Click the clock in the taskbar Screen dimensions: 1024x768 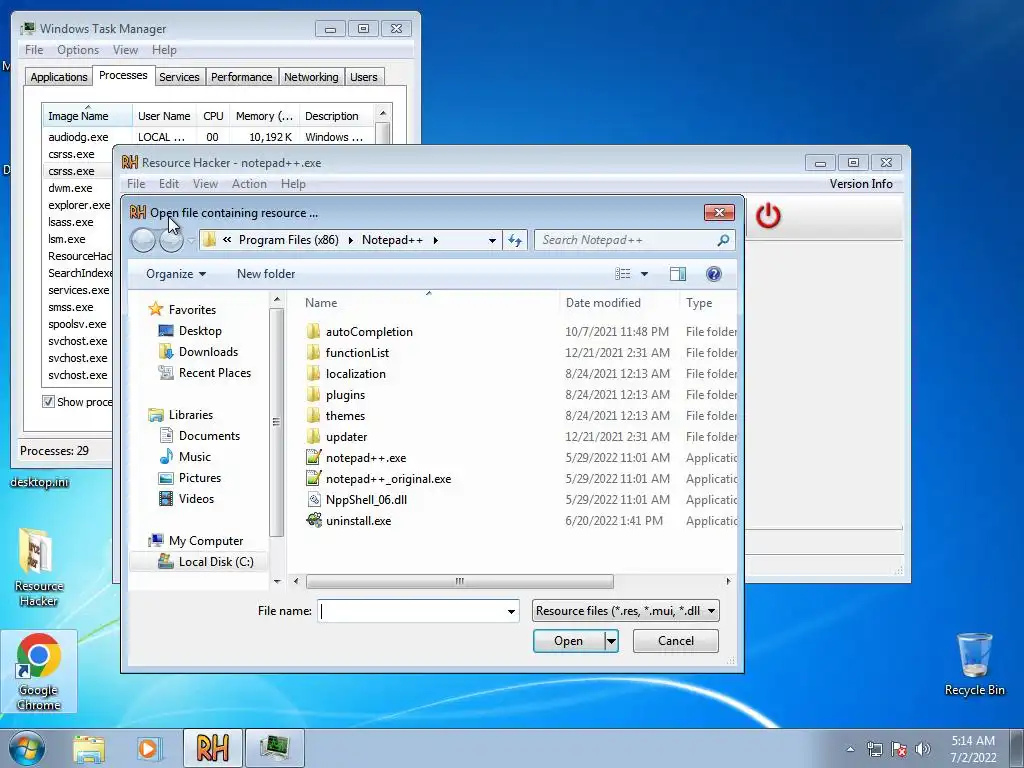click(x=973, y=748)
